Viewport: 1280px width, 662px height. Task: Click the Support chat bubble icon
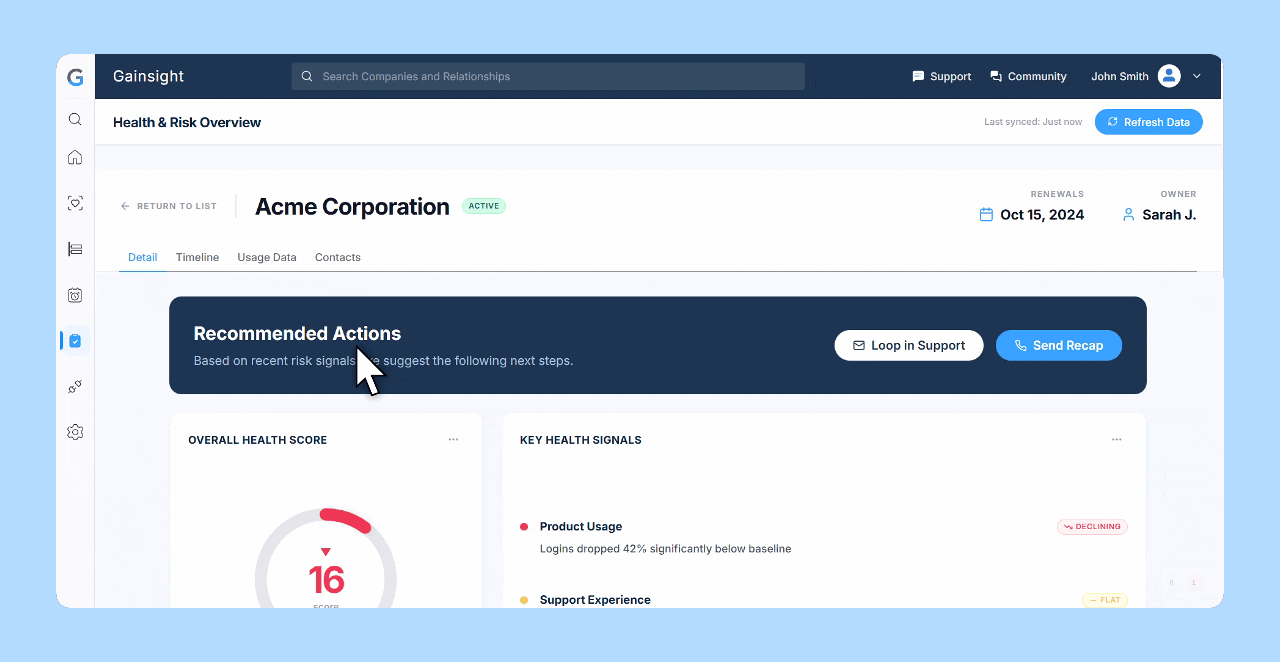(918, 76)
